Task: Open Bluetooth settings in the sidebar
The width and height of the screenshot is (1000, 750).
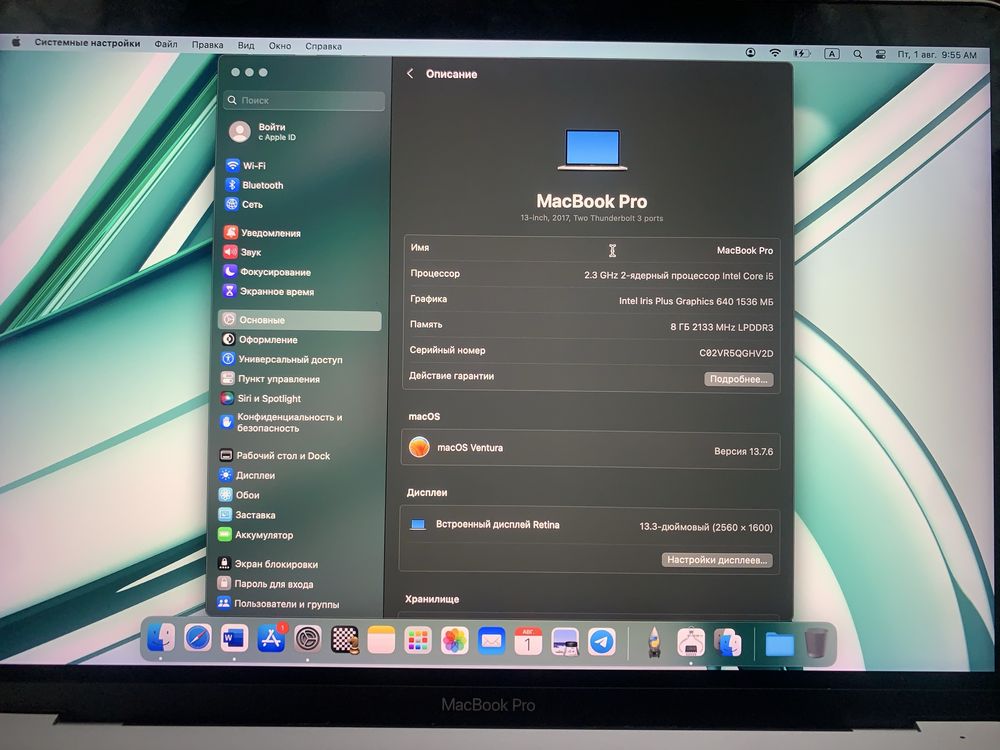Action: click(x=254, y=185)
